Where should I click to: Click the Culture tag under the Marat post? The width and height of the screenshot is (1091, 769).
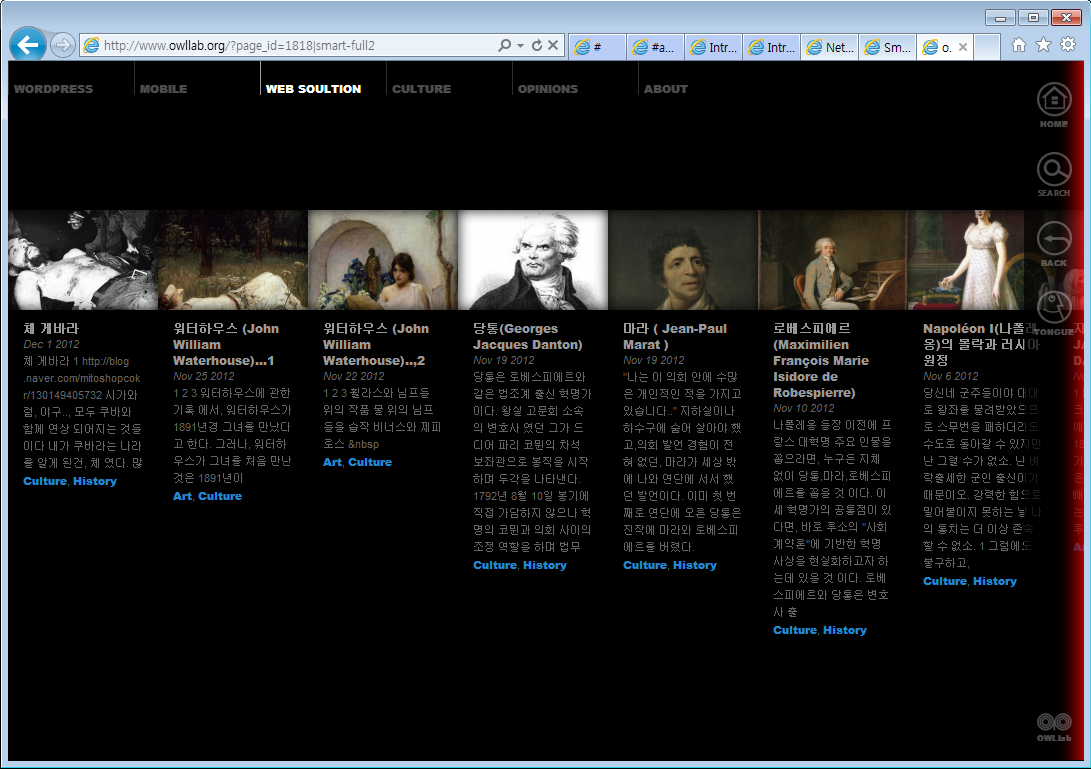click(x=645, y=565)
